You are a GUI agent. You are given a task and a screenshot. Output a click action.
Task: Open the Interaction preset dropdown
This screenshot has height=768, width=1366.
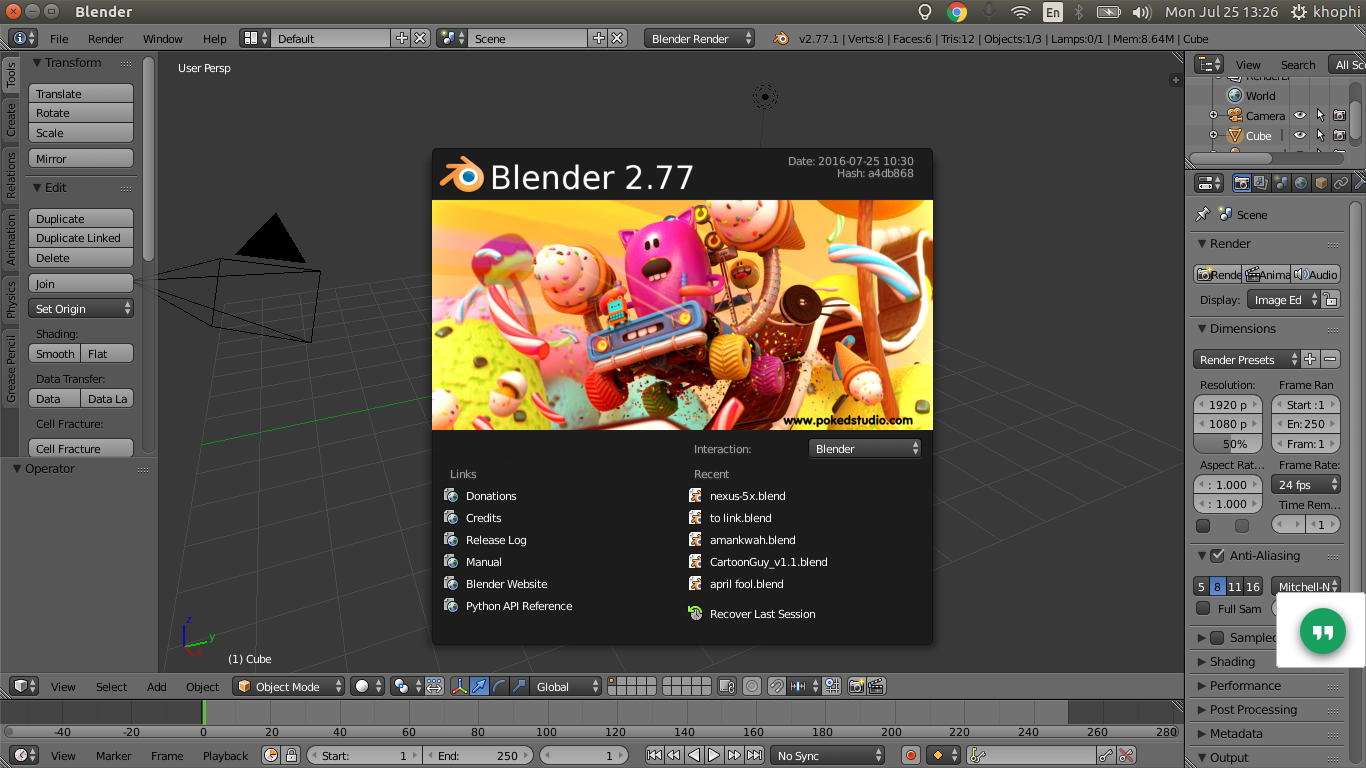click(x=864, y=449)
